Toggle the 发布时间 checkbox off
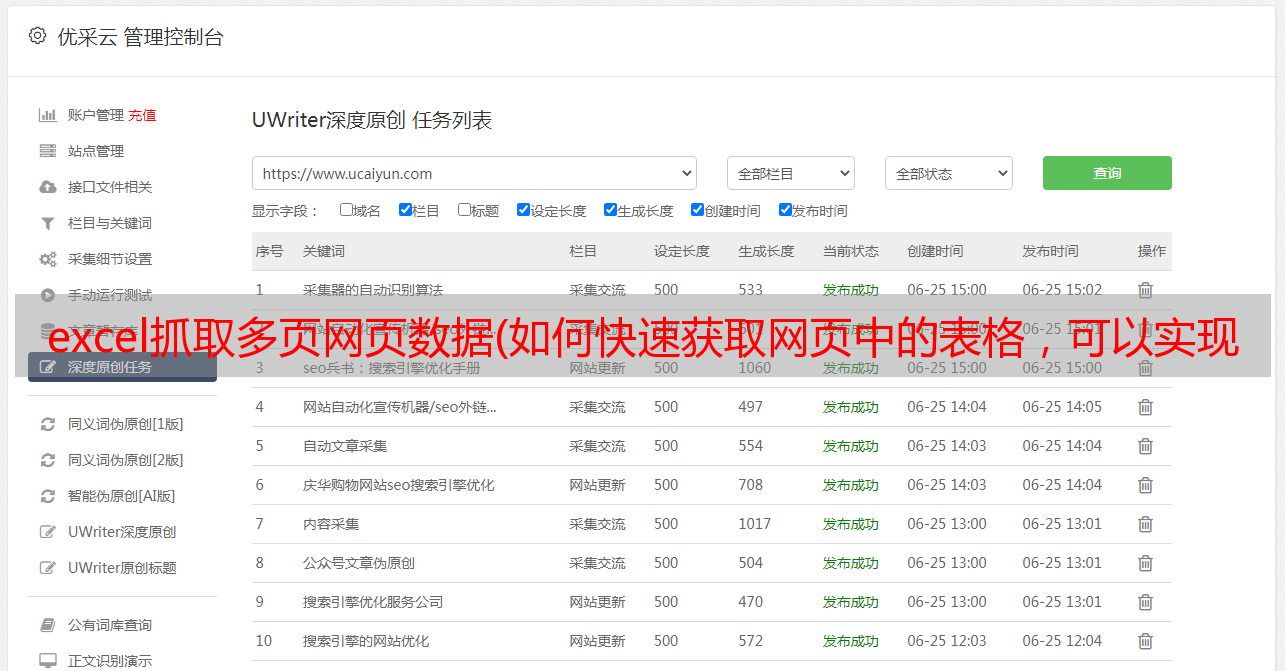Screen dimensions: 1285x671 coord(785,210)
